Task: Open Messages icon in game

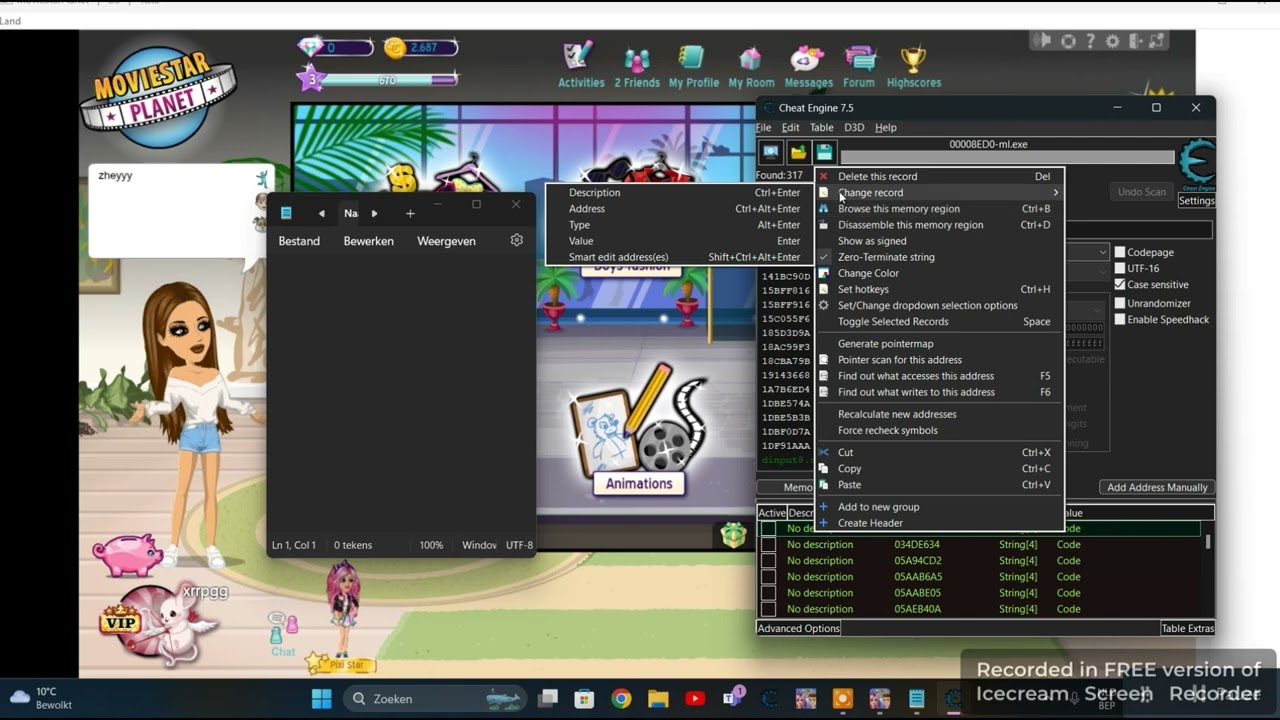Action: point(808,66)
